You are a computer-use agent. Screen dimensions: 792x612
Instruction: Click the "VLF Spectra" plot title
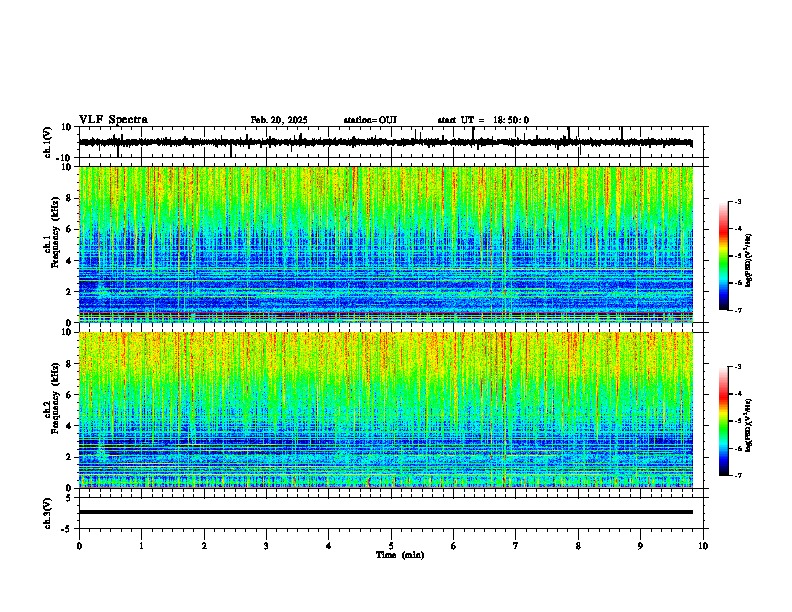pos(113,120)
